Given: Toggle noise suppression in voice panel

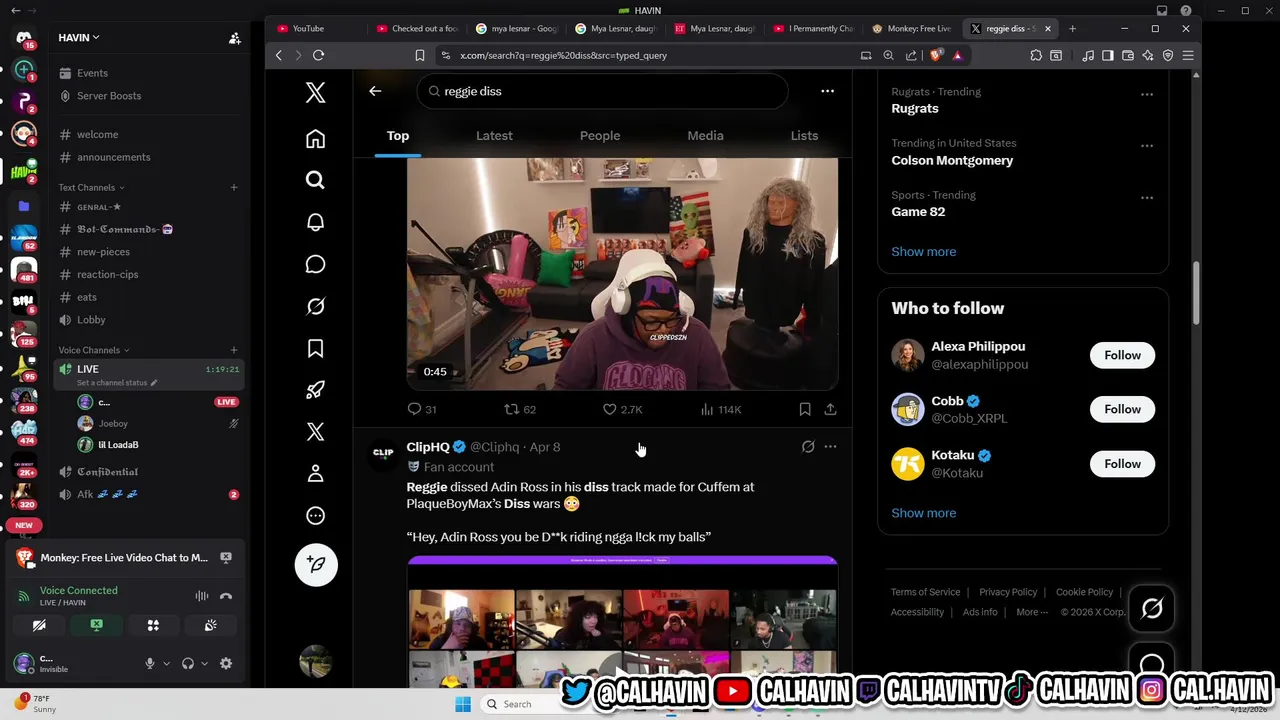Looking at the screenshot, I should 202,596.
